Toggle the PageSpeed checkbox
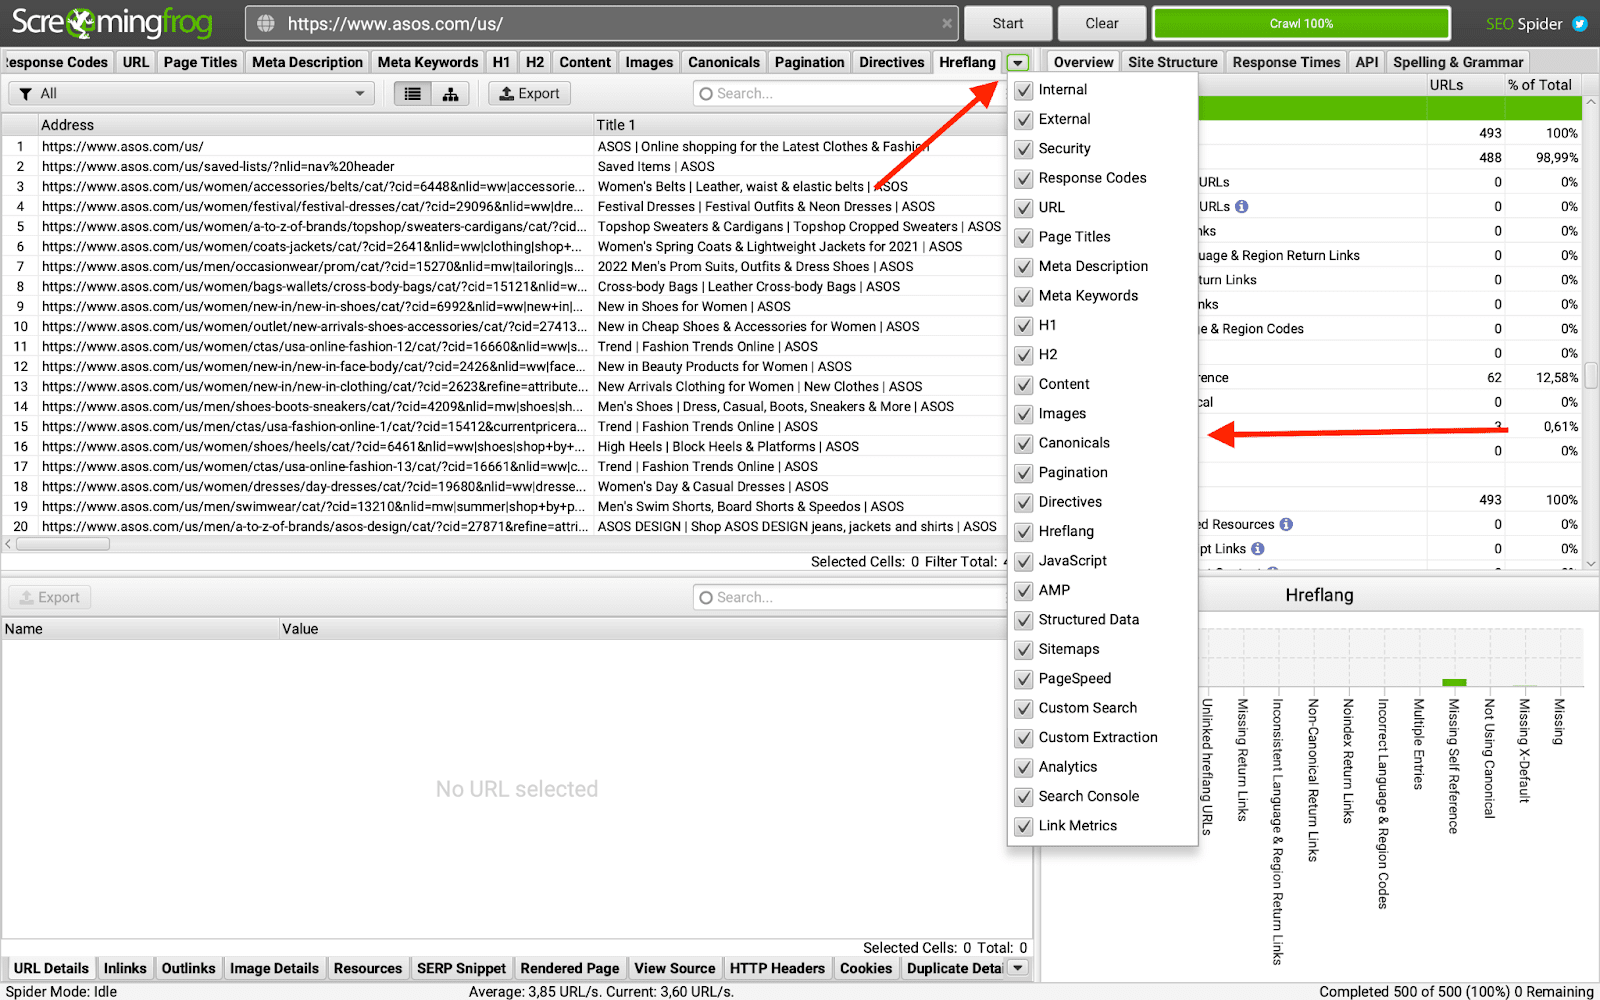The height and width of the screenshot is (1000, 1600). point(1023,679)
